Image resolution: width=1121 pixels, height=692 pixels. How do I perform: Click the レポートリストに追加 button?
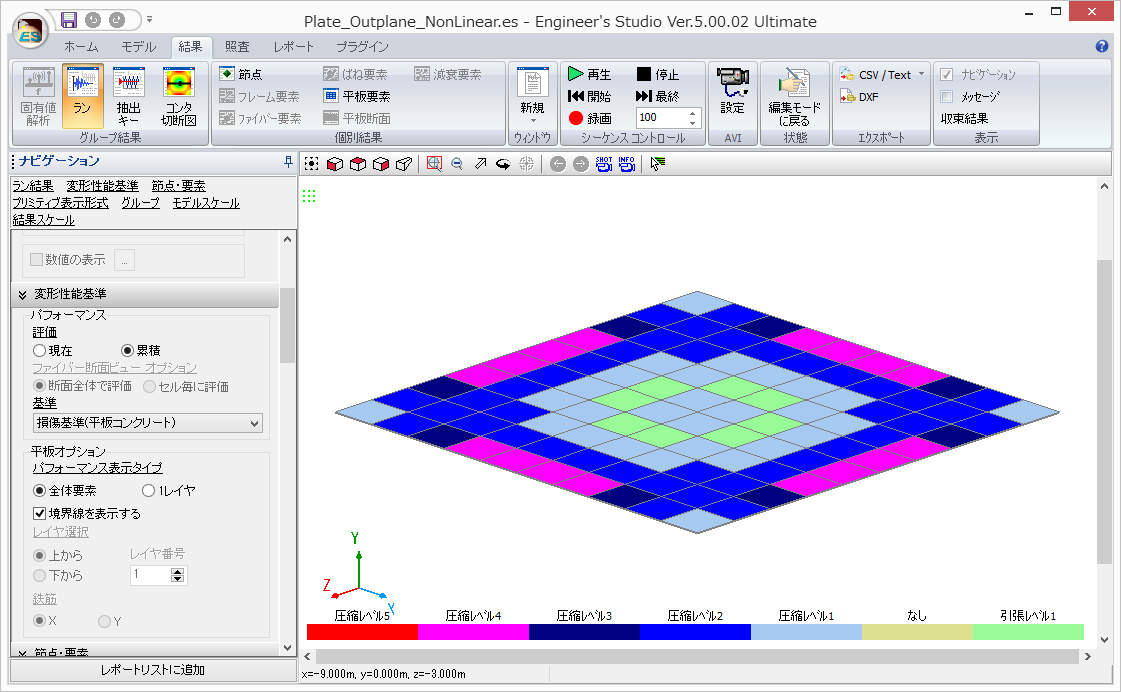153,670
